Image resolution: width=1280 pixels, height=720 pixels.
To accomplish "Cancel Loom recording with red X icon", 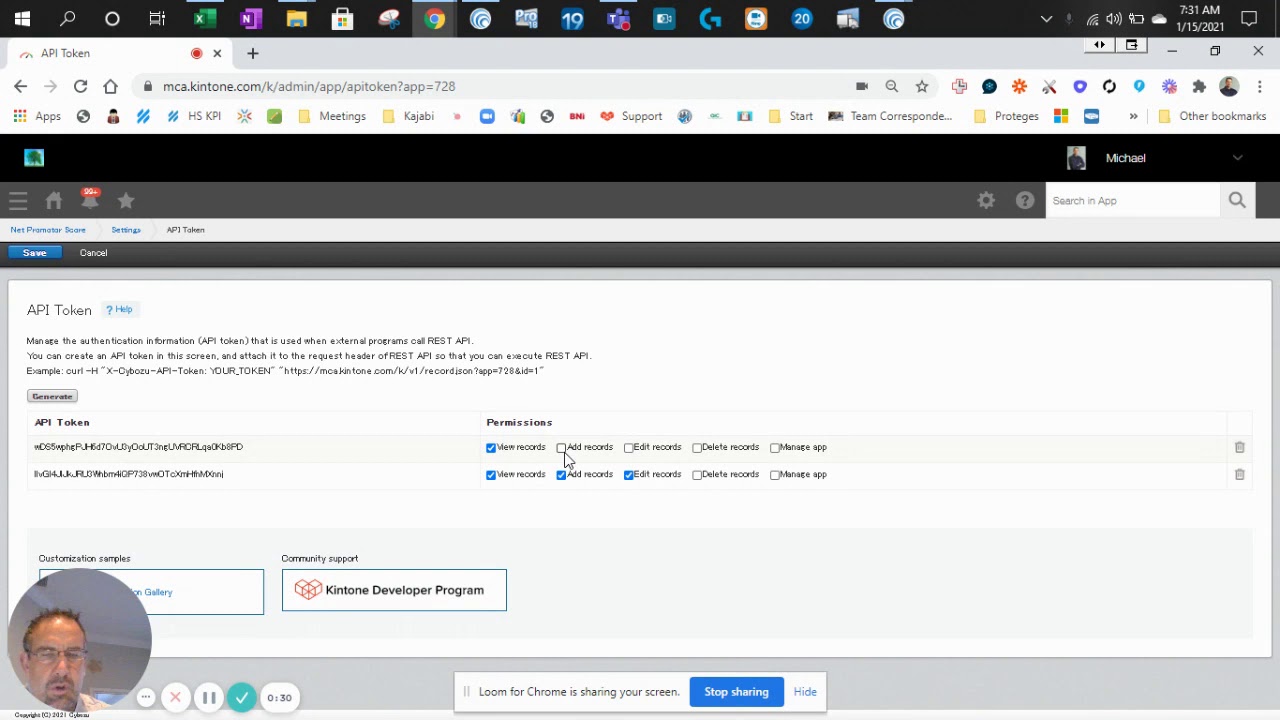I will point(175,698).
